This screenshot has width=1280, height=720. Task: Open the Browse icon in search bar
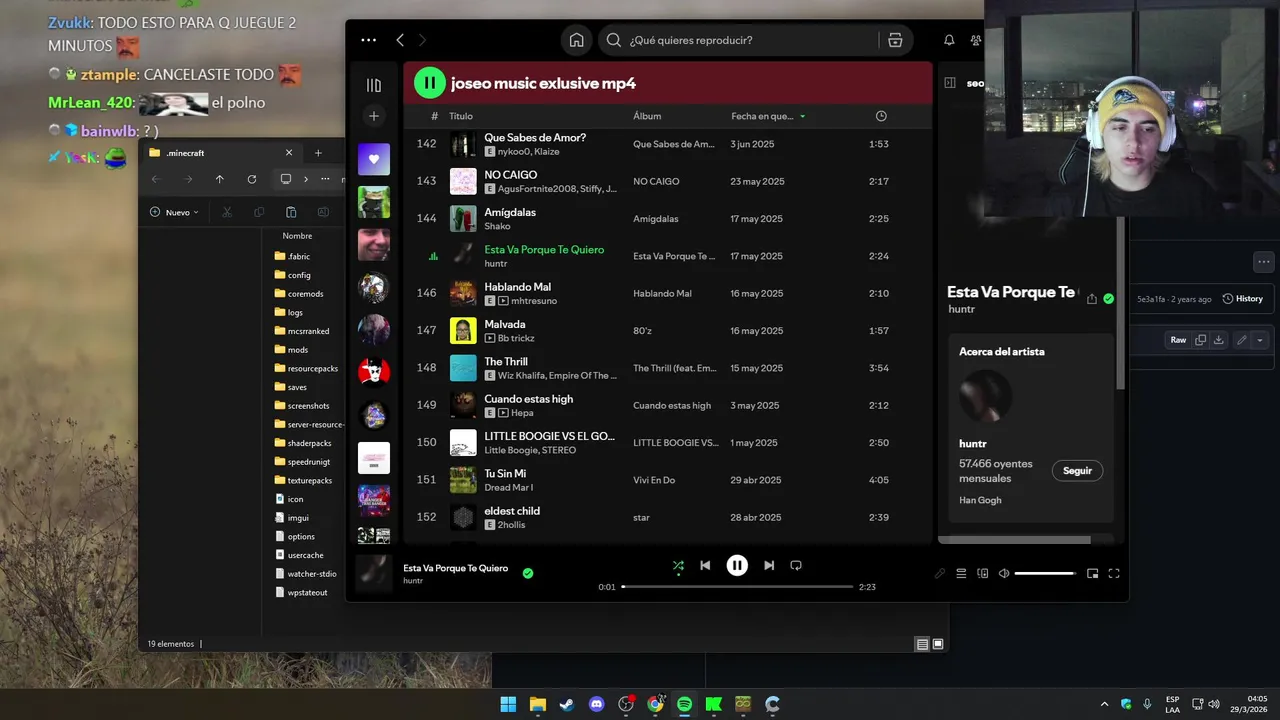pos(895,40)
